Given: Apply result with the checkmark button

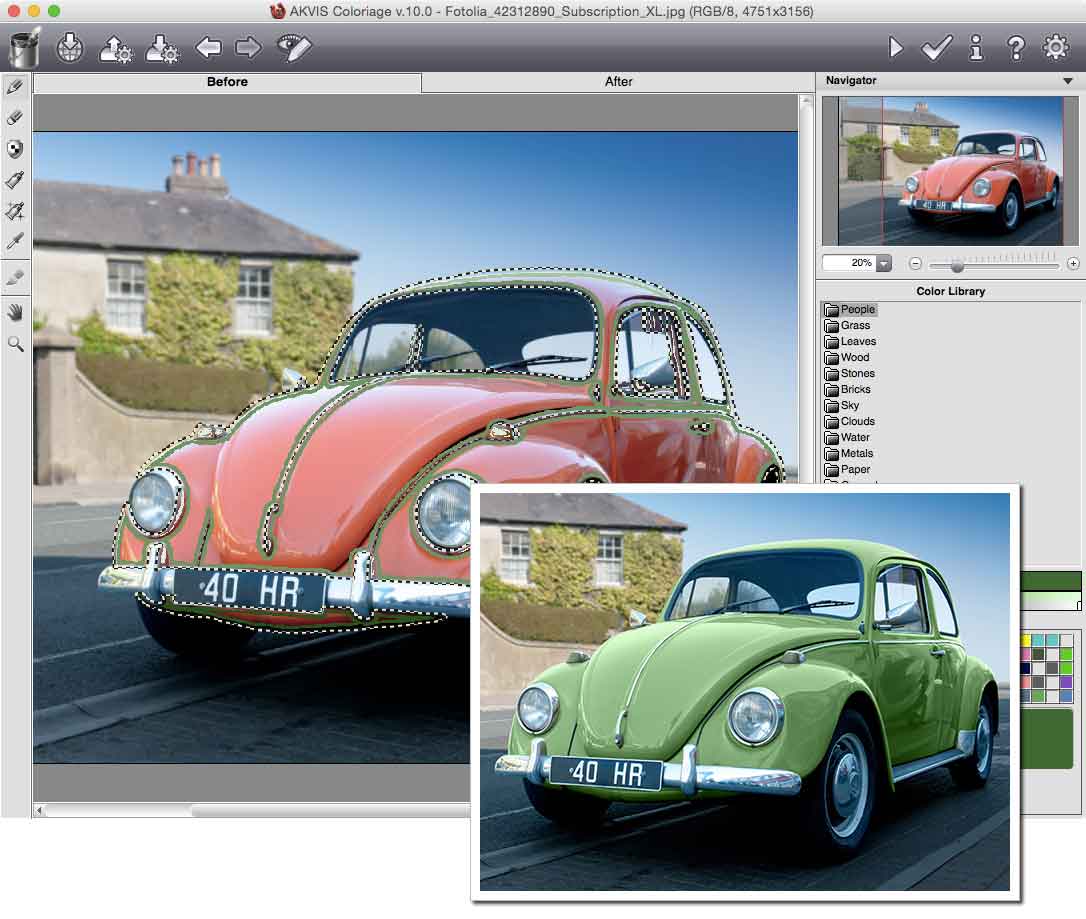Looking at the screenshot, I should coord(936,48).
